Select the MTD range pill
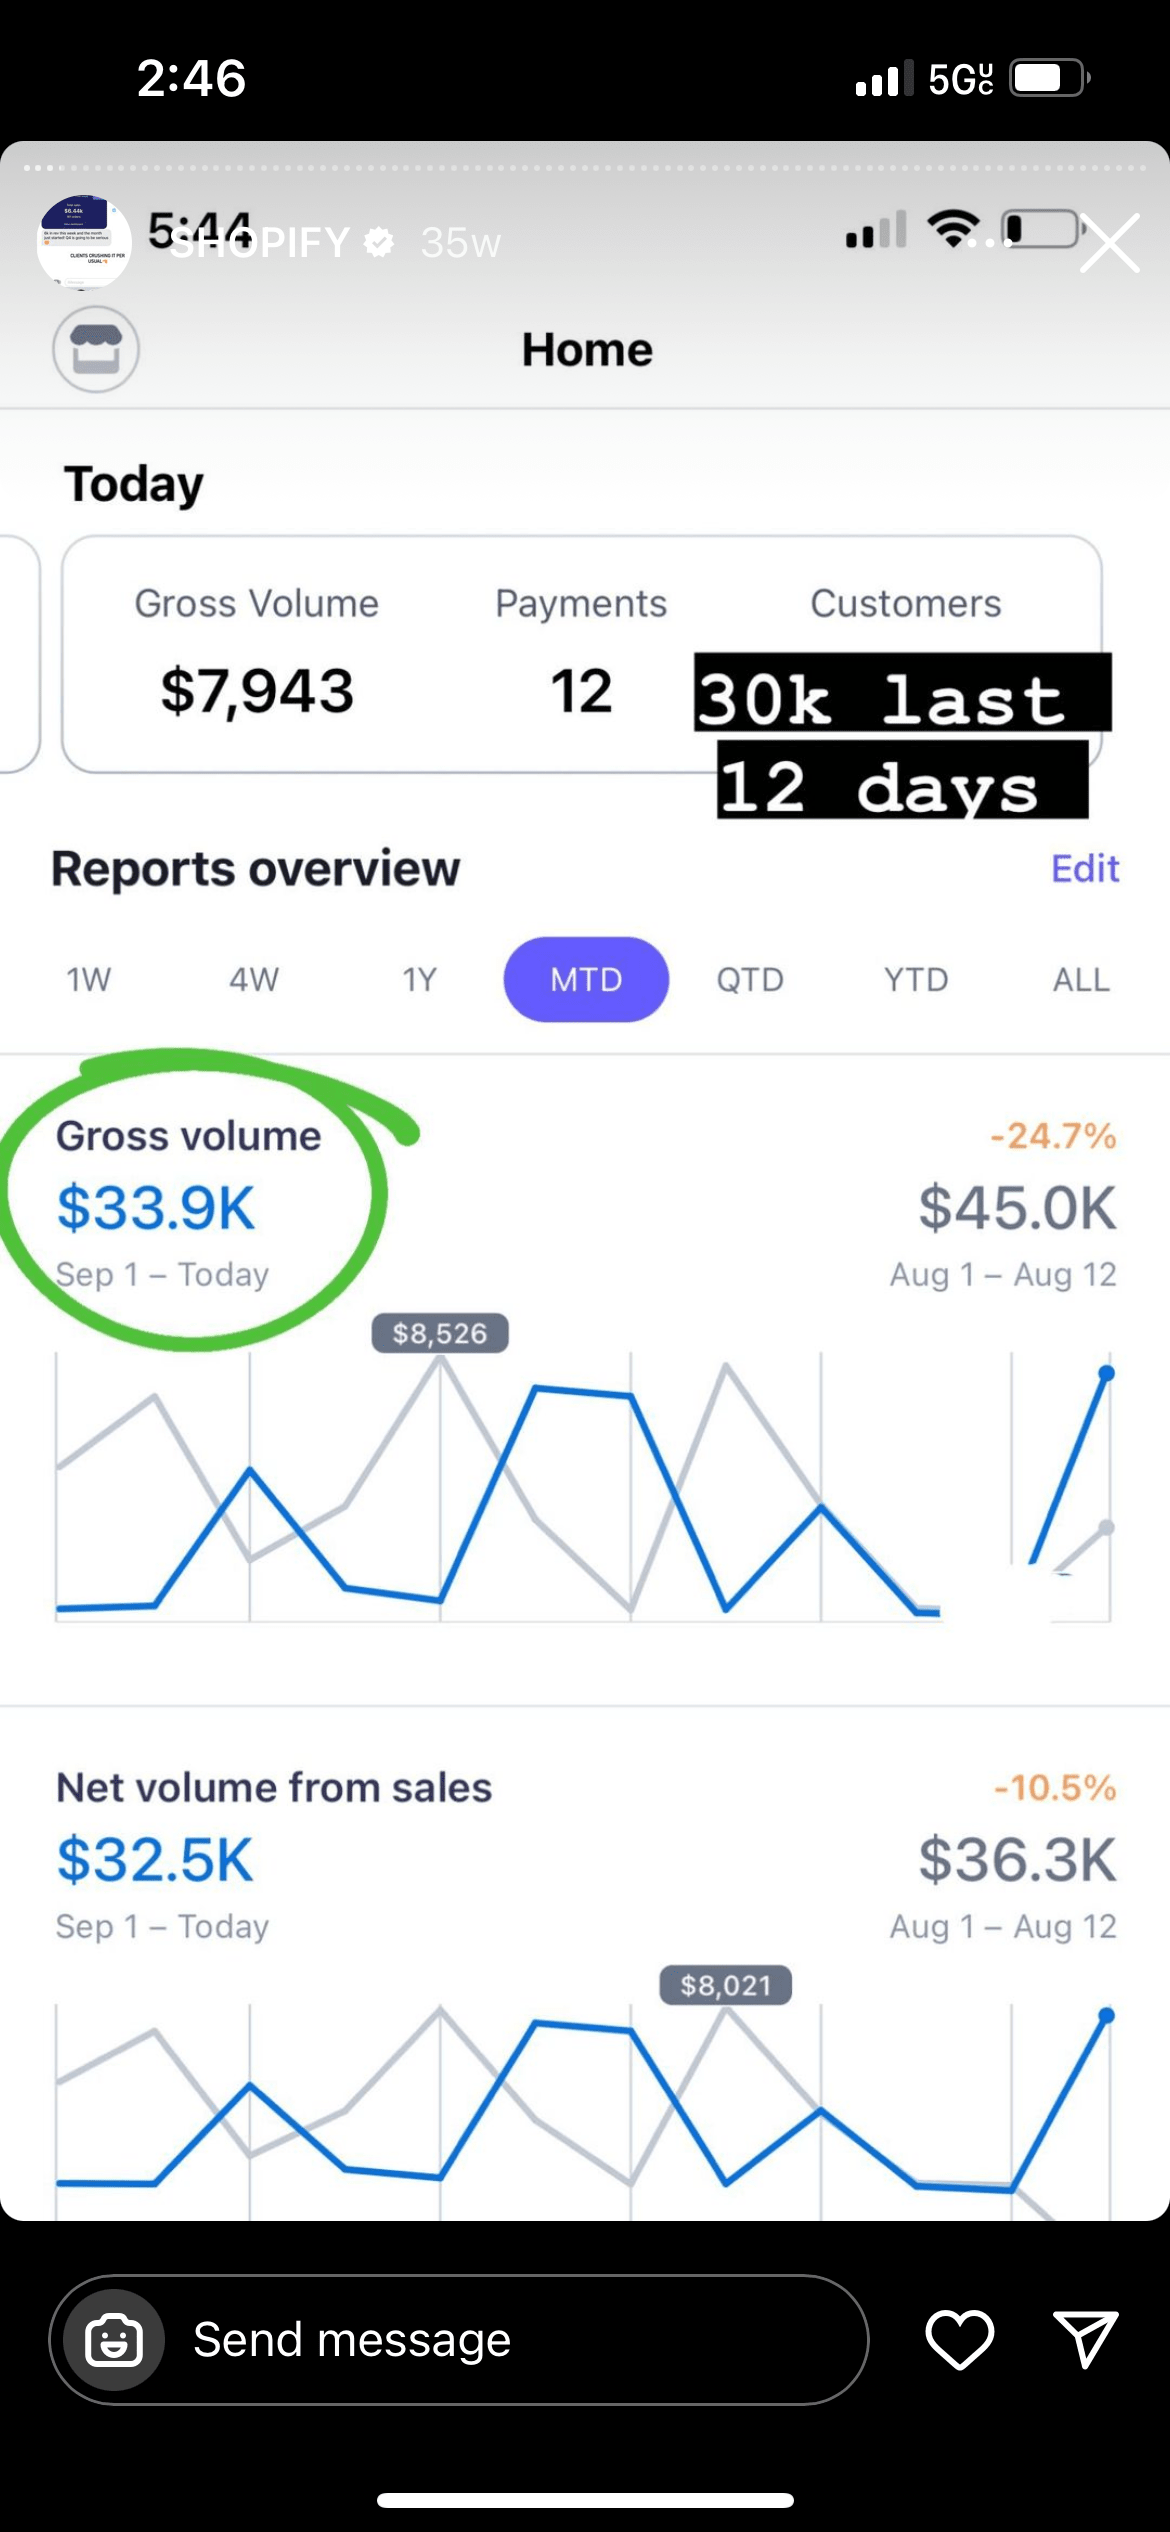1170x2532 pixels. [586, 980]
